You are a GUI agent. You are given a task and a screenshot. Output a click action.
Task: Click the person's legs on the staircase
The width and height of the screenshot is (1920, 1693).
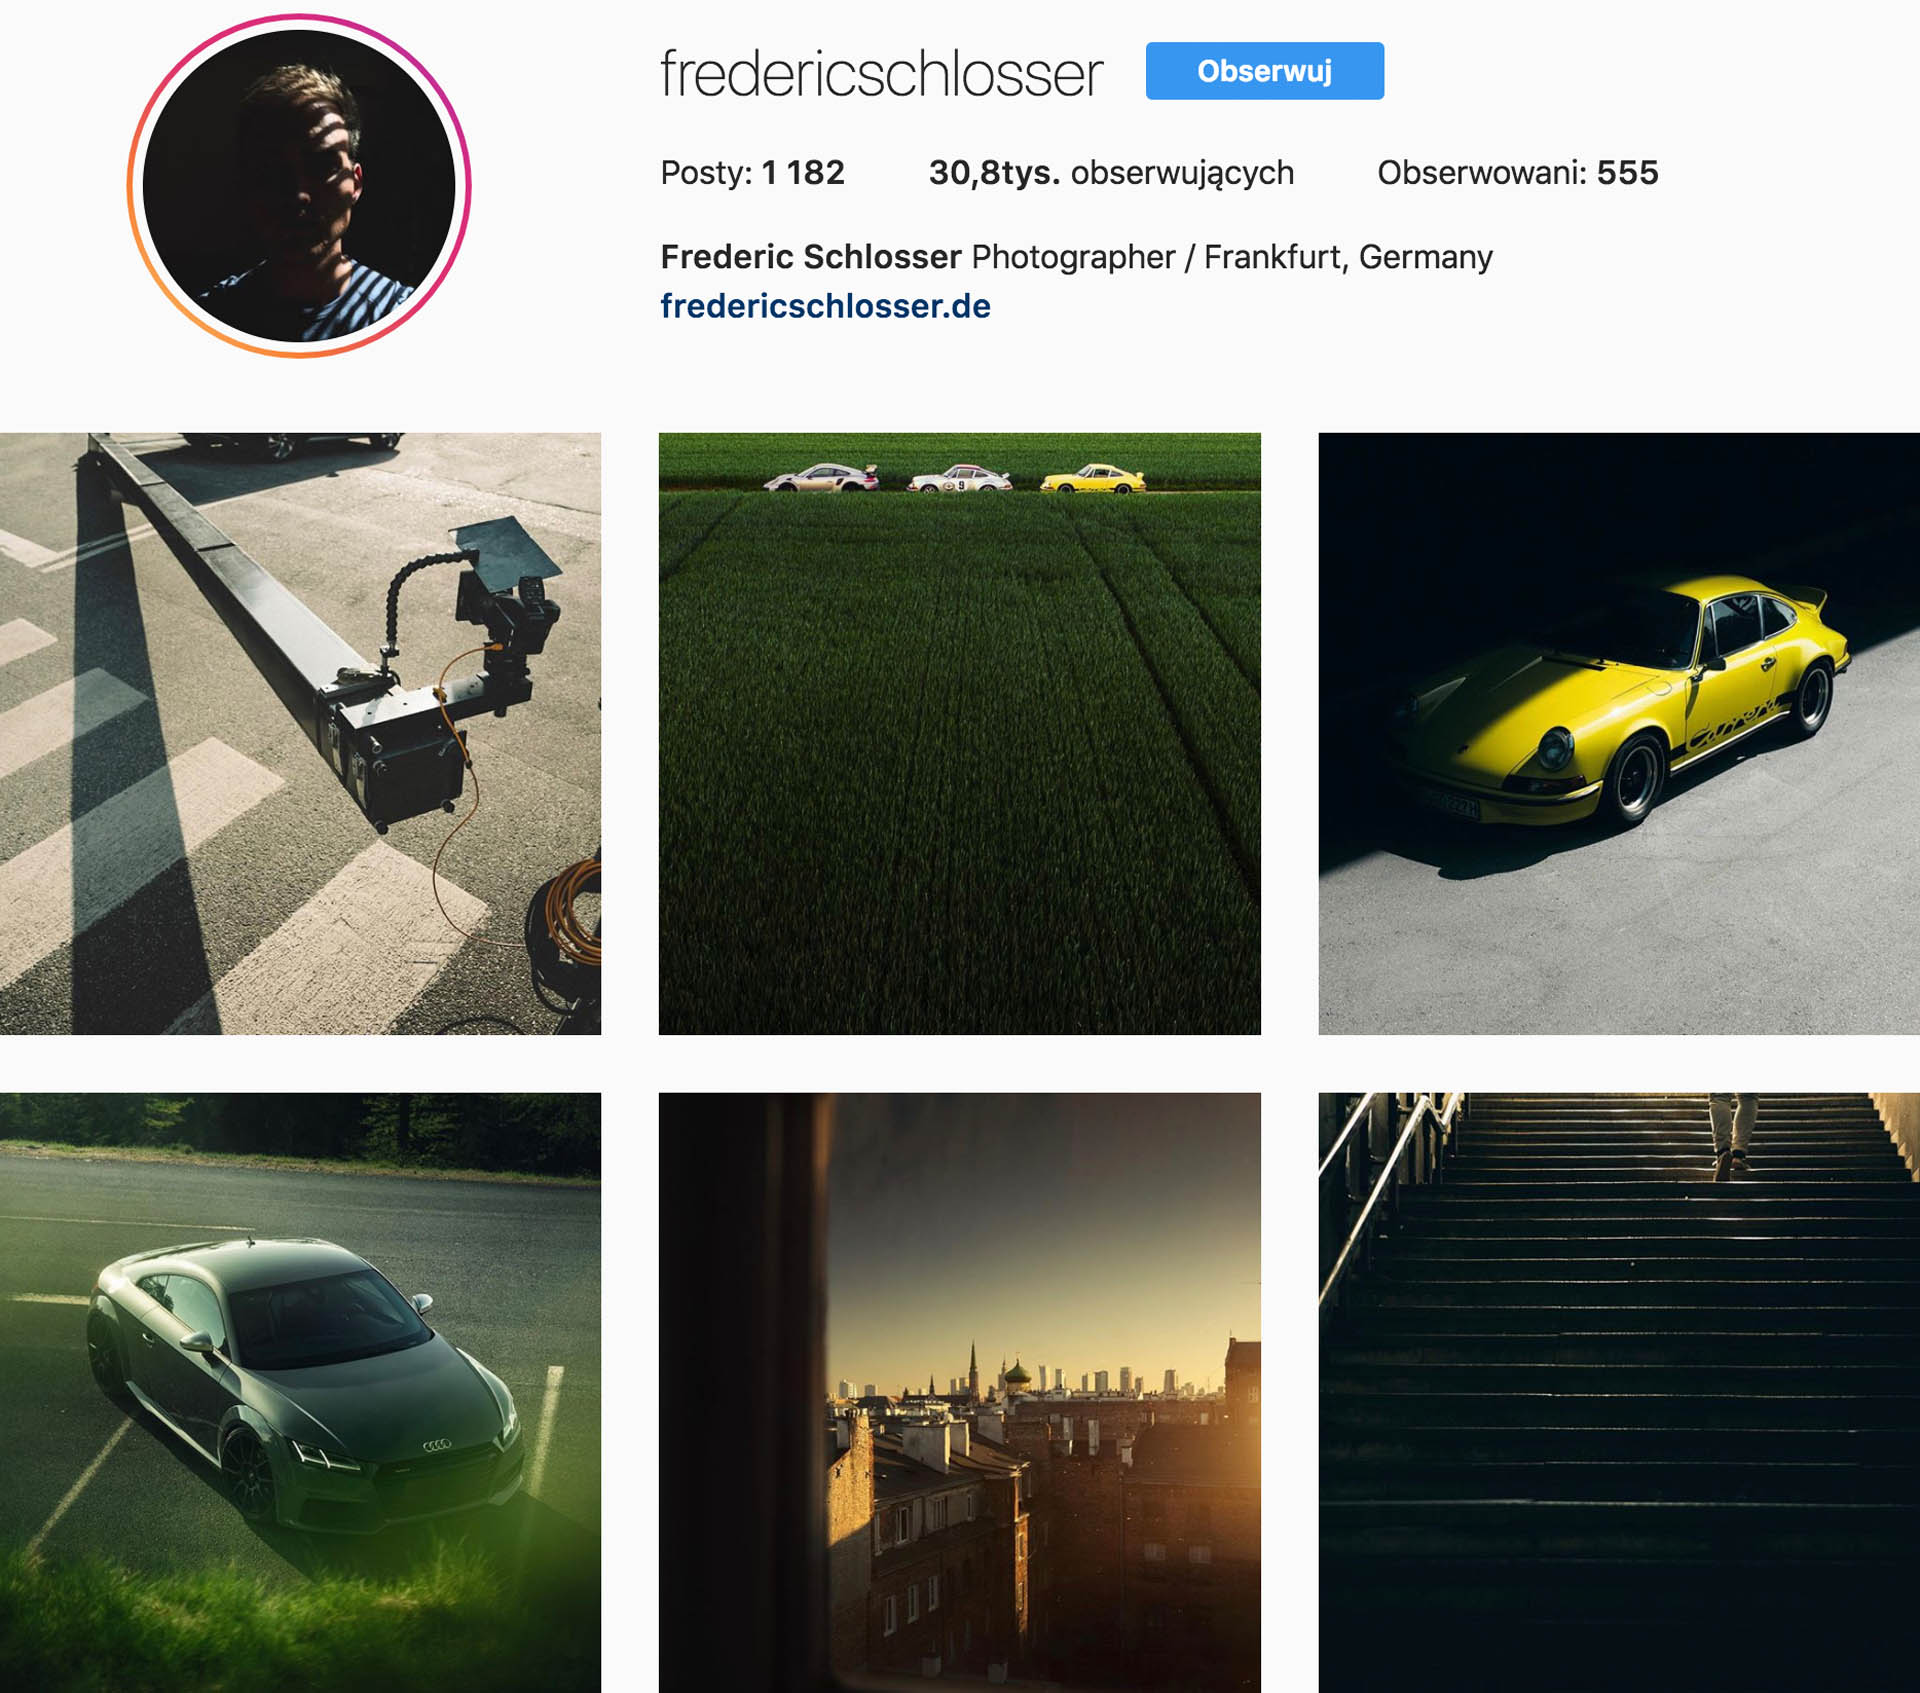tap(1733, 1133)
